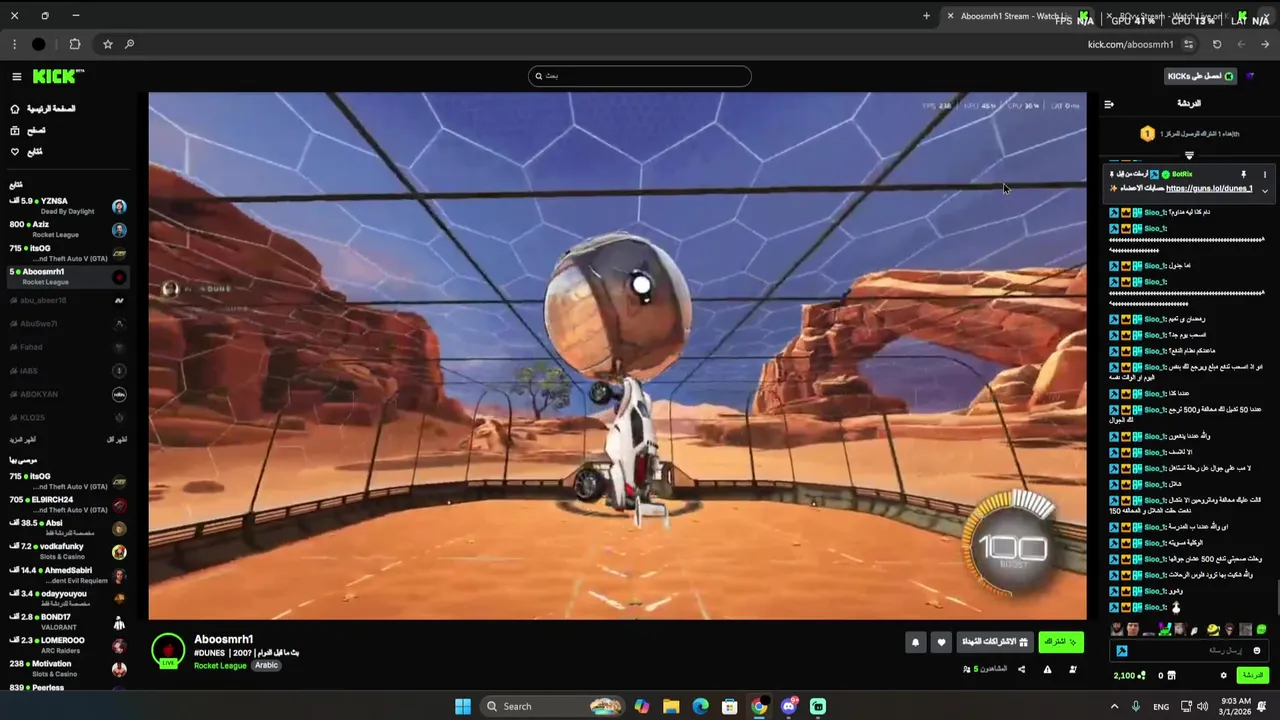Toggle follow heart for Aboosmrh1

941,642
